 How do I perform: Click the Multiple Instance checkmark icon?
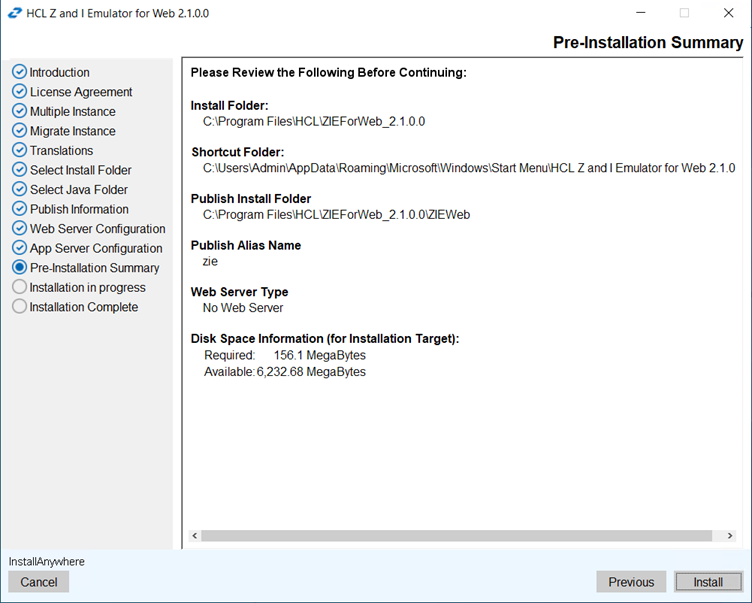[x=19, y=111]
